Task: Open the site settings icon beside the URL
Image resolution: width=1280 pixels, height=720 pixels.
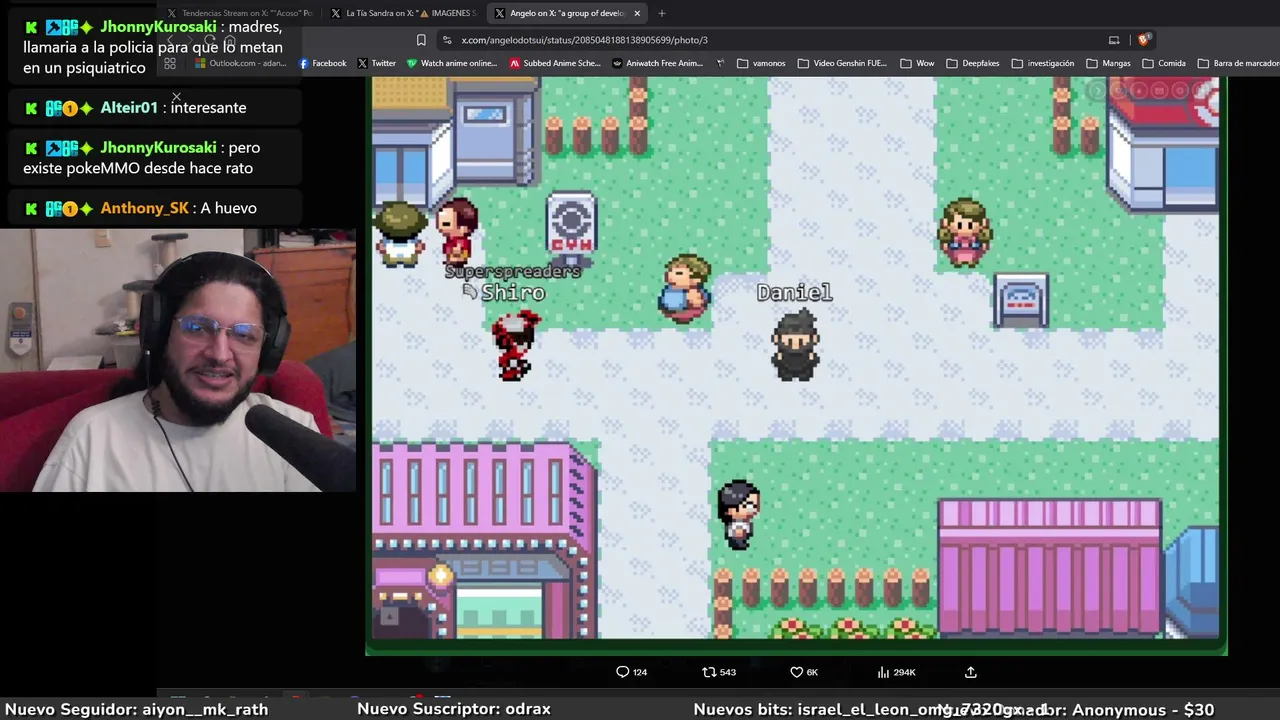Action: click(x=447, y=40)
